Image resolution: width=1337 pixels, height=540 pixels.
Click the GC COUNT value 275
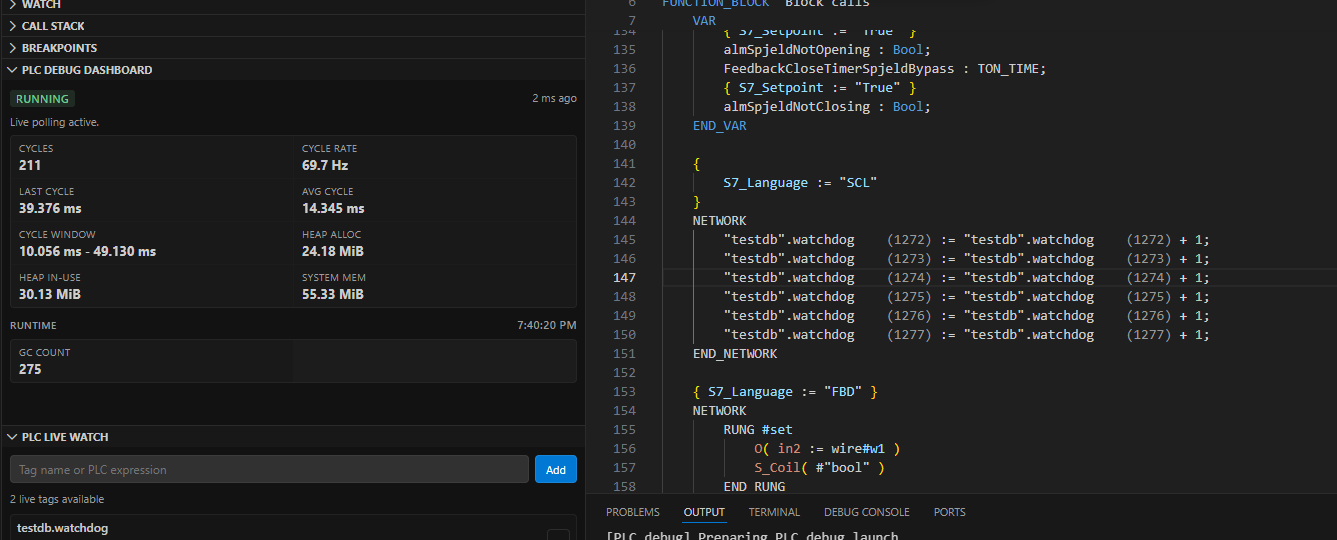click(30, 369)
